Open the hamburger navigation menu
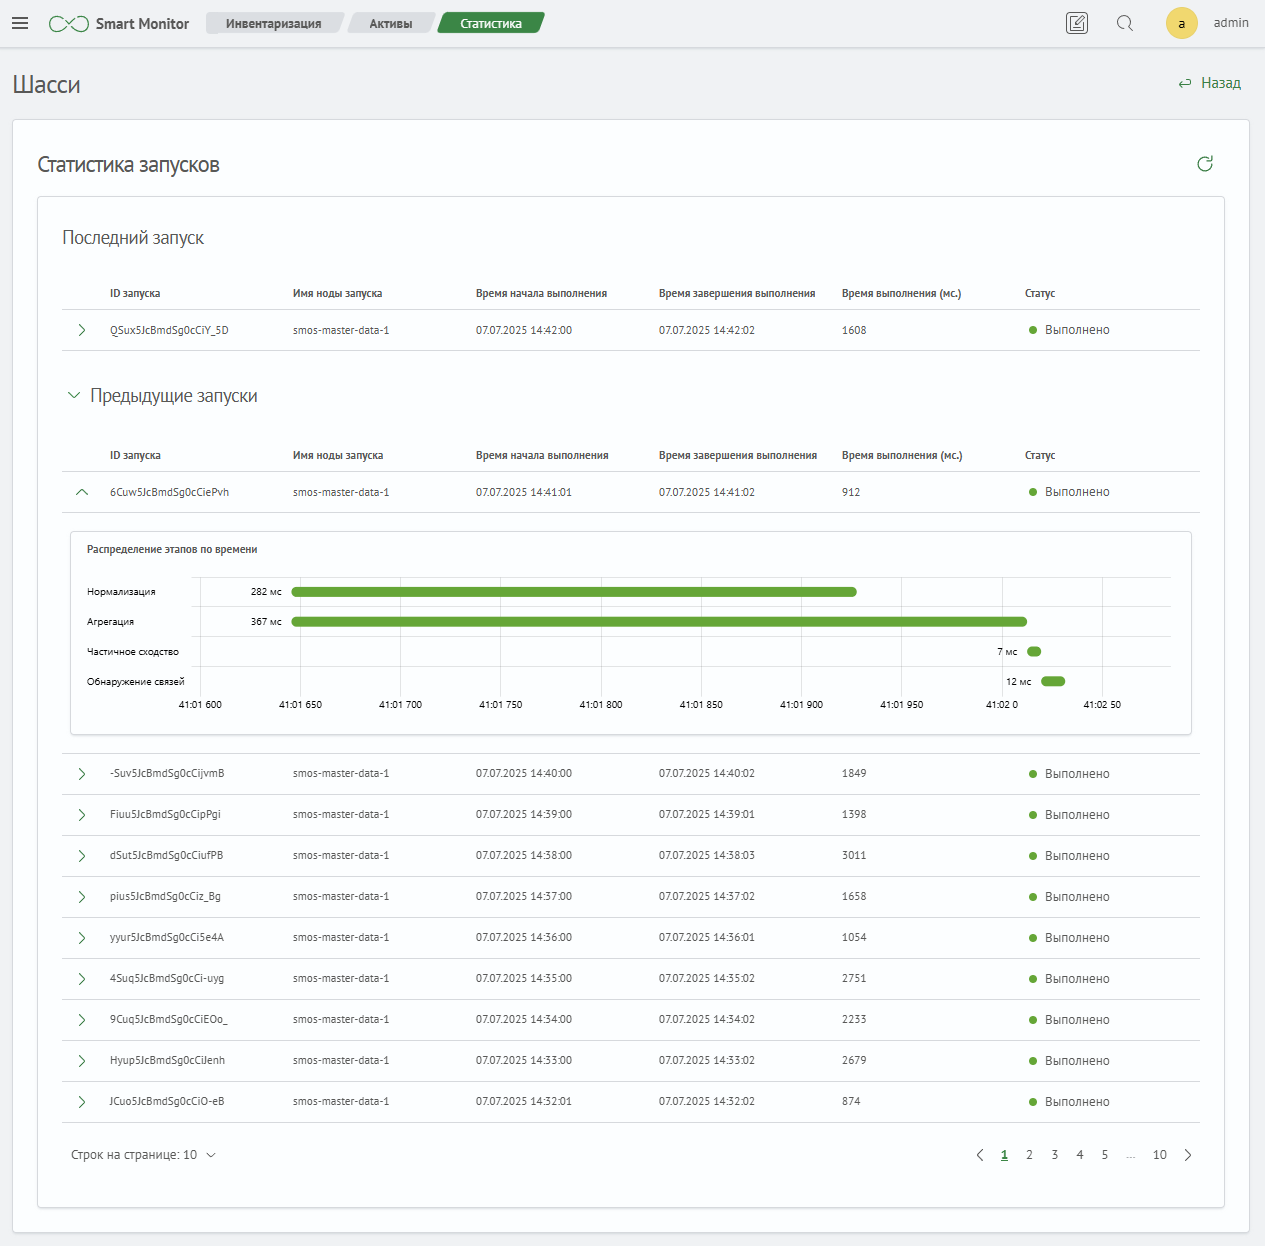The image size is (1265, 1246). pyautogui.click(x=20, y=23)
